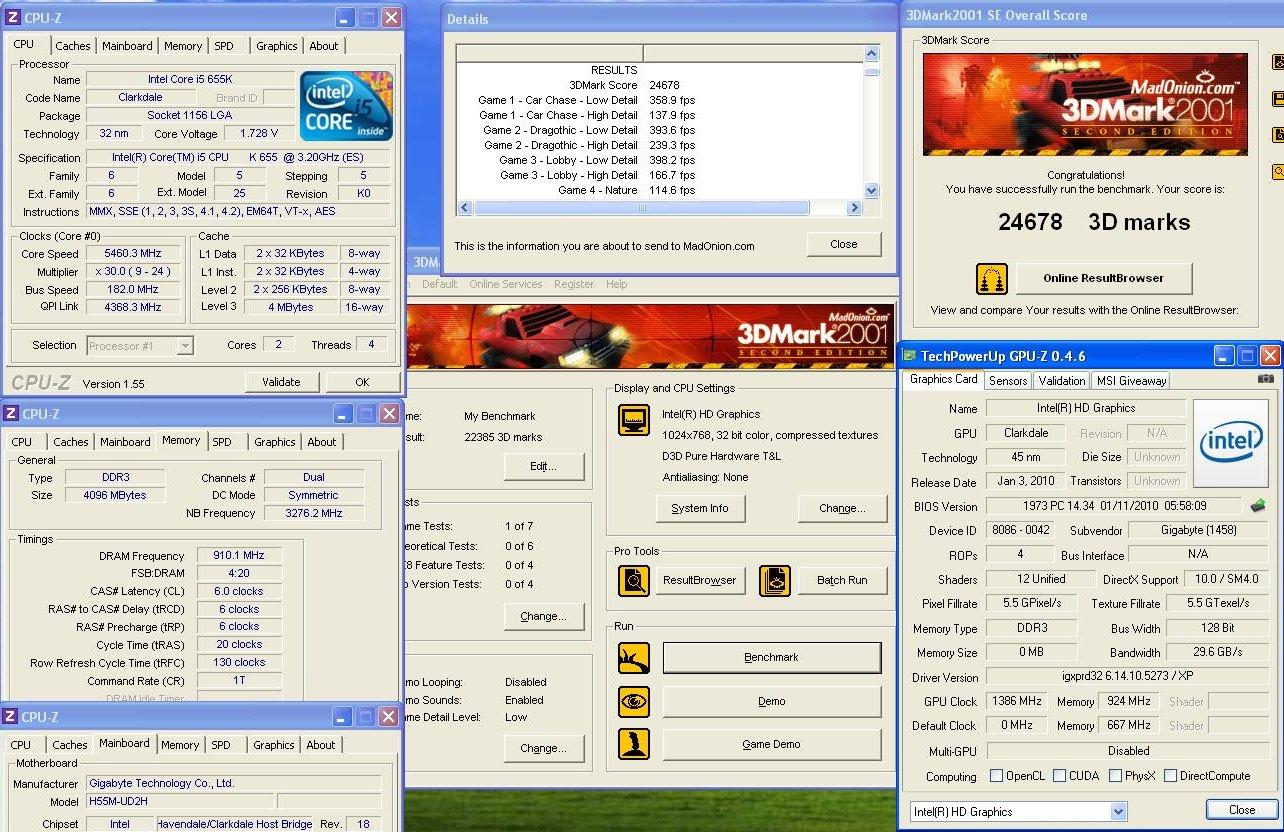Click the DRAM Frequency value 910.1 MHz
The height and width of the screenshot is (832, 1284).
[x=239, y=556]
